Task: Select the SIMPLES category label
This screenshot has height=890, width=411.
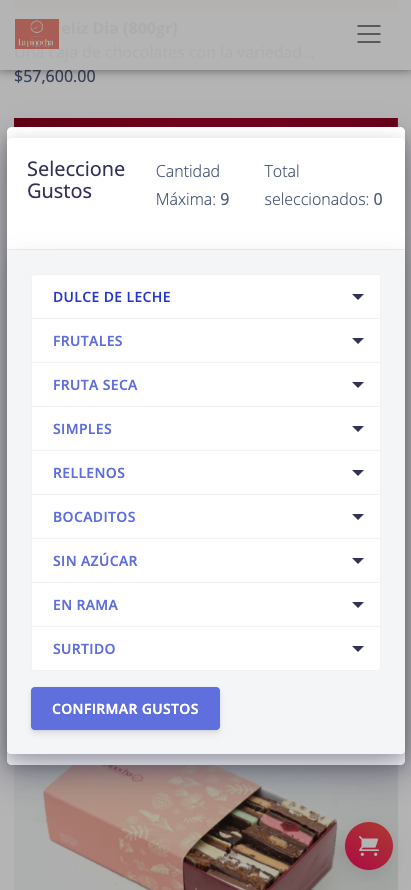Action: (82, 429)
